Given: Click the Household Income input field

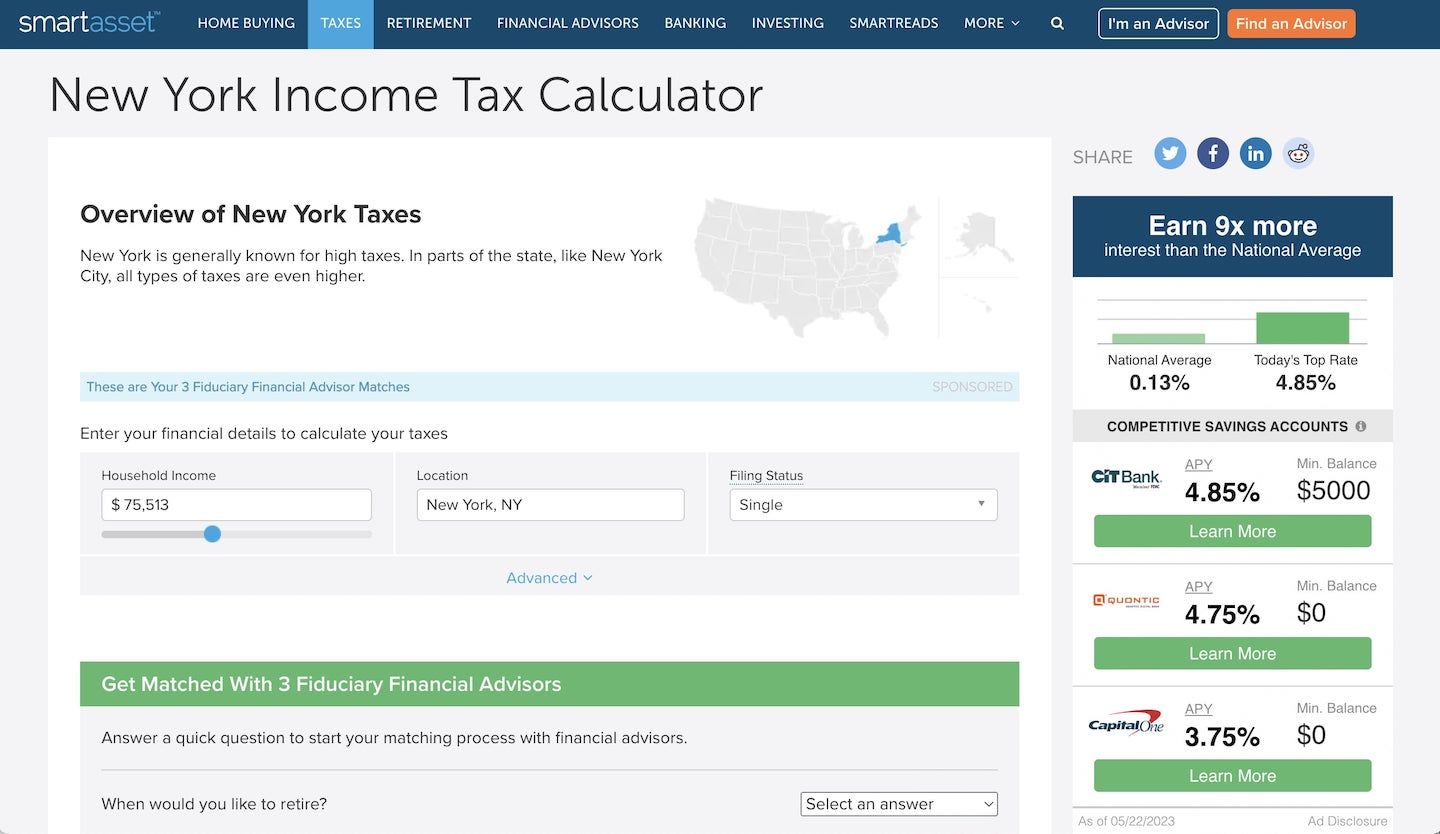Looking at the screenshot, I should (236, 505).
